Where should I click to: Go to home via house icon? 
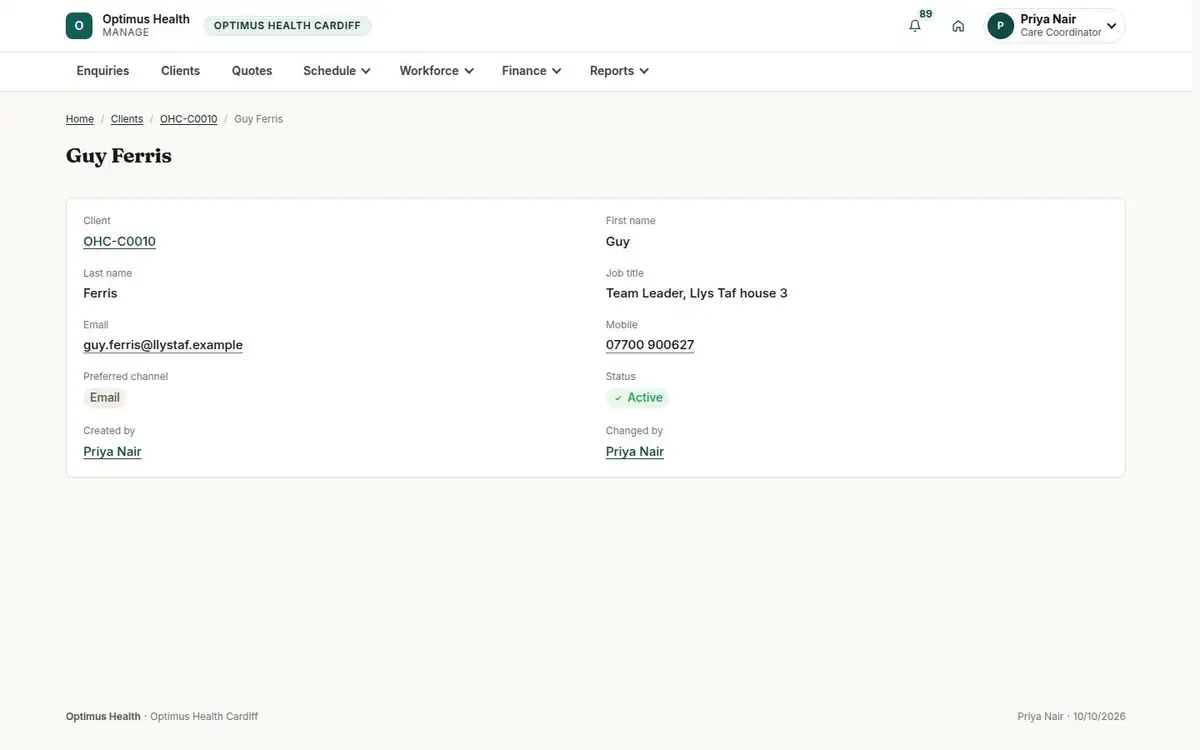[958, 26]
